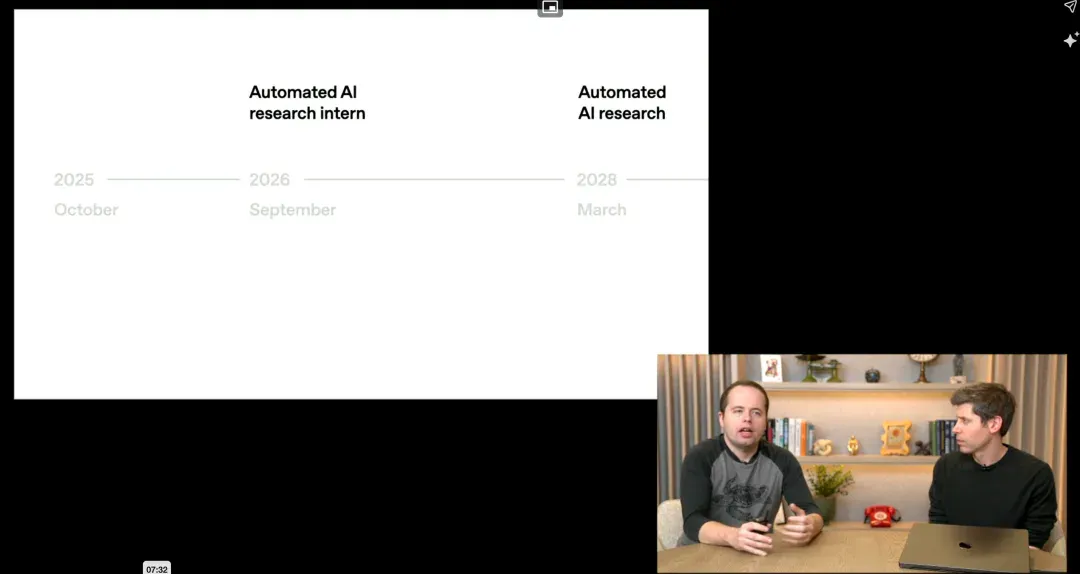Click the timeline line between 2025 and 2026
This screenshot has width=1080, height=574.
click(x=173, y=179)
